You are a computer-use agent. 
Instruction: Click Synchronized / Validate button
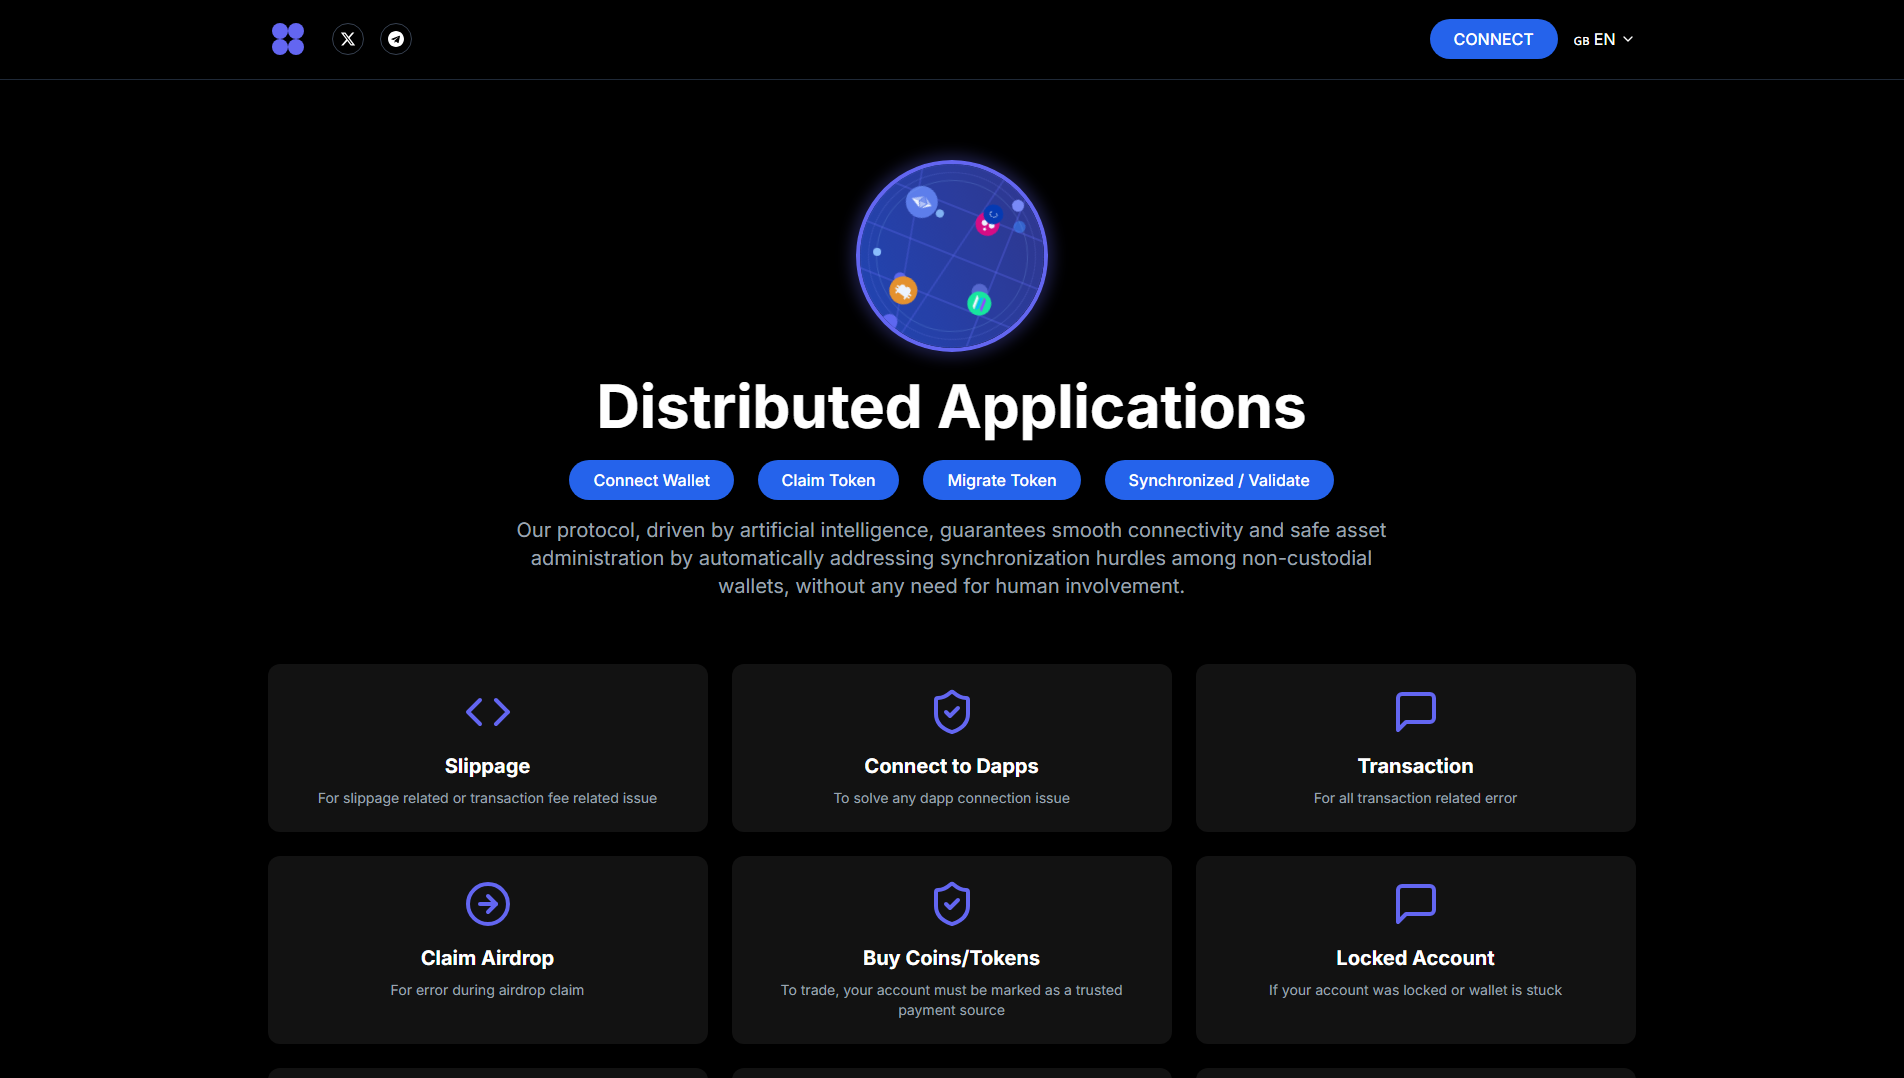click(x=1219, y=480)
